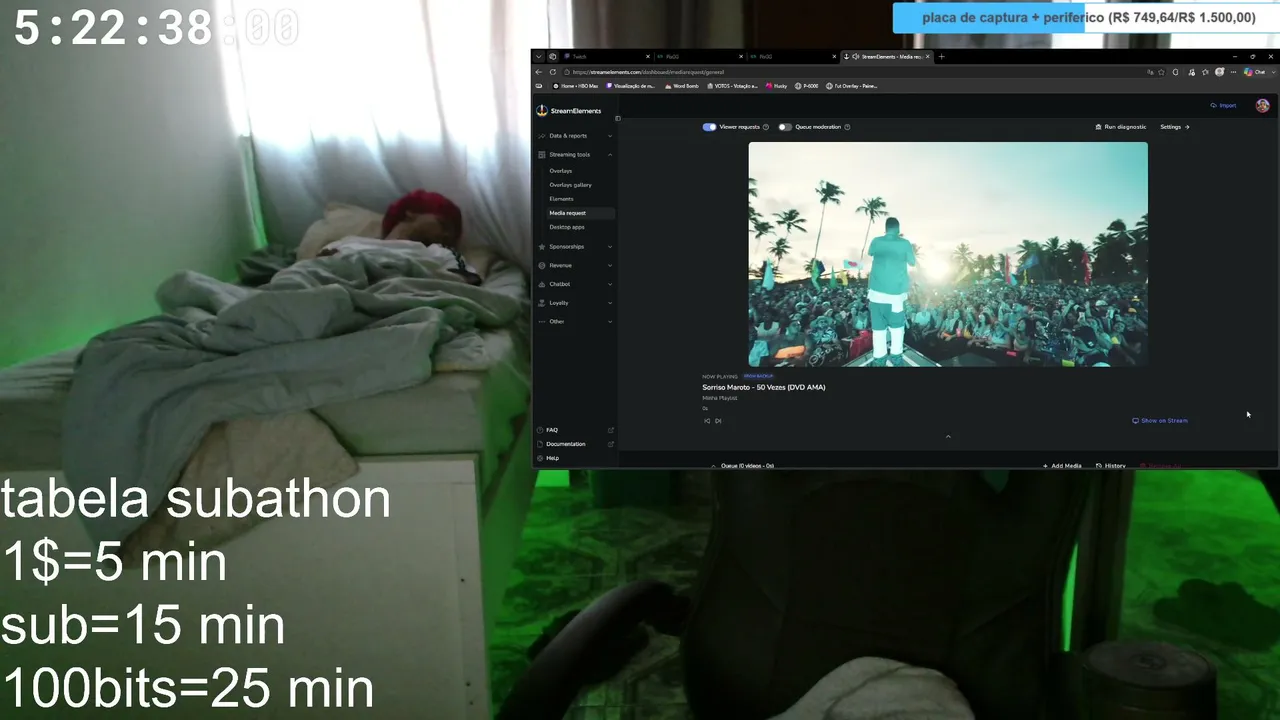Expand the Loyalty section chevron

coord(610,303)
